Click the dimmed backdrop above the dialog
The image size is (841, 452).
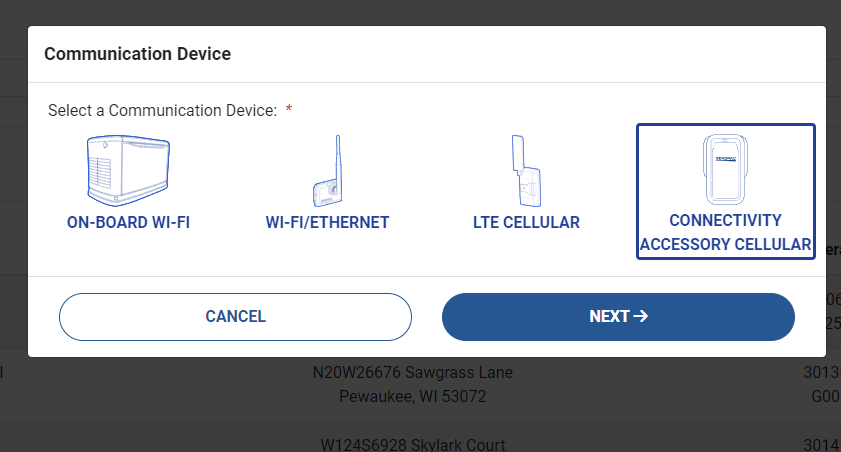(420, 12)
